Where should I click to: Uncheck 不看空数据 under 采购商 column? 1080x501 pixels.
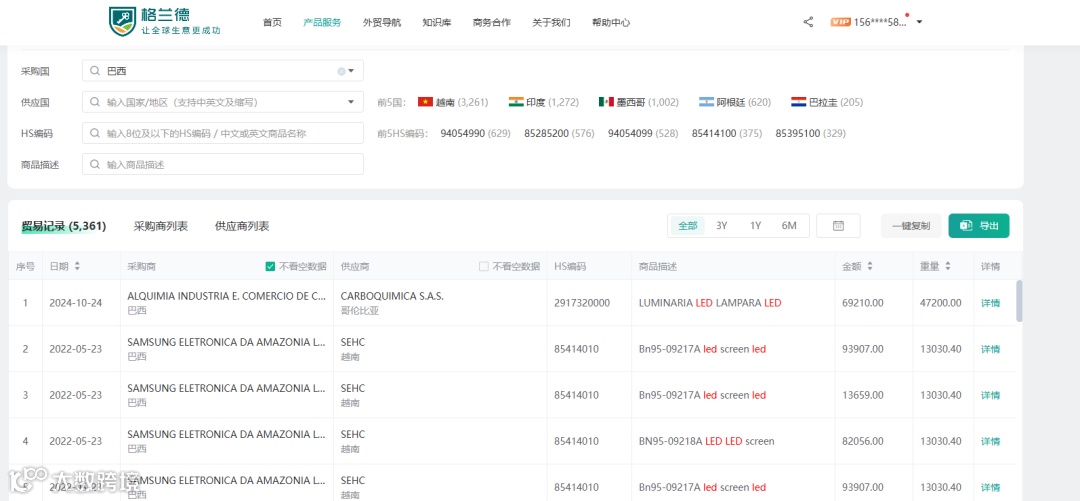coord(270,266)
